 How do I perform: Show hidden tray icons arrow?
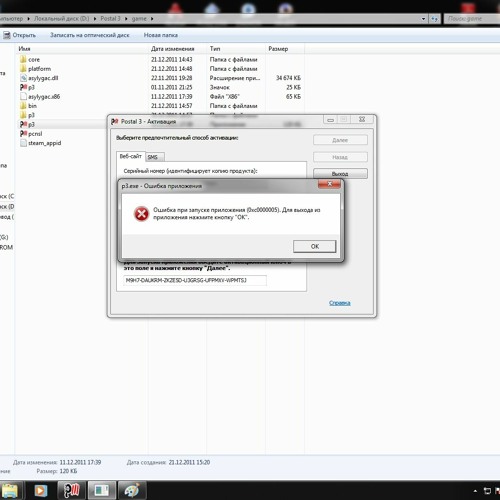click(475, 491)
